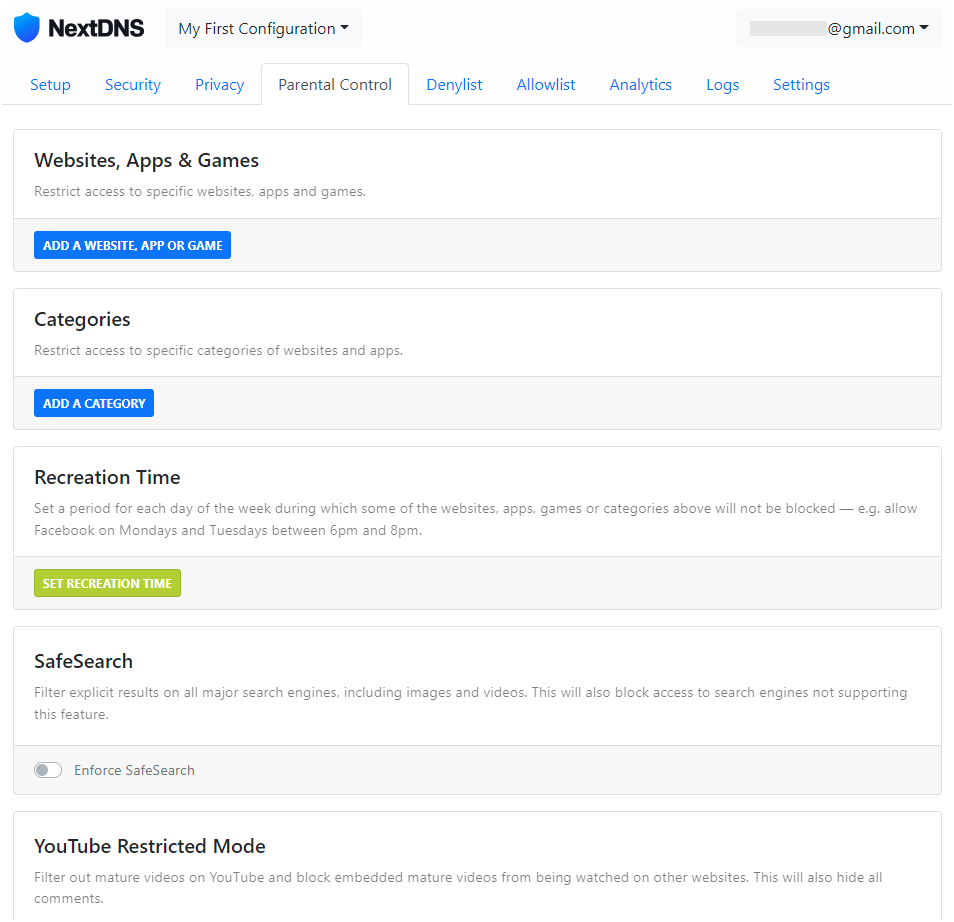This screenshot has height=922, width=954.
Task: Click the Websites, Apps & Games heading
Action: [146, 160]
